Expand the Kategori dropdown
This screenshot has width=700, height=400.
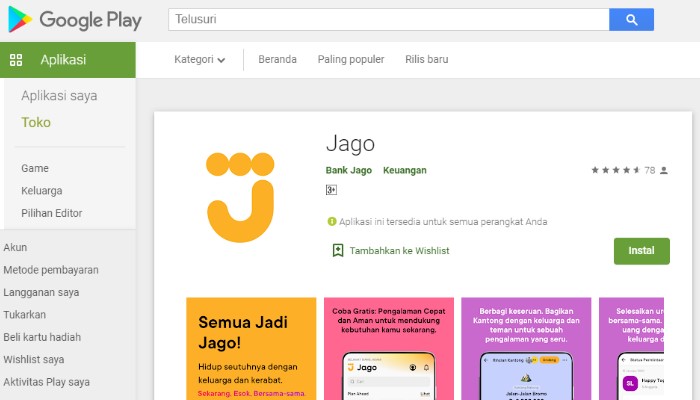[x=200, y=59]
